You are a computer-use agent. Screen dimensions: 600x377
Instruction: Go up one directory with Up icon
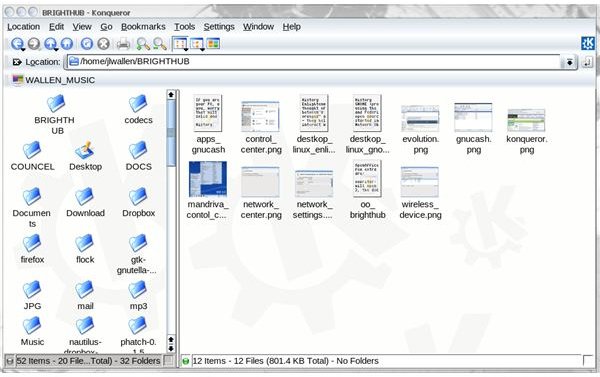(50, 43)
